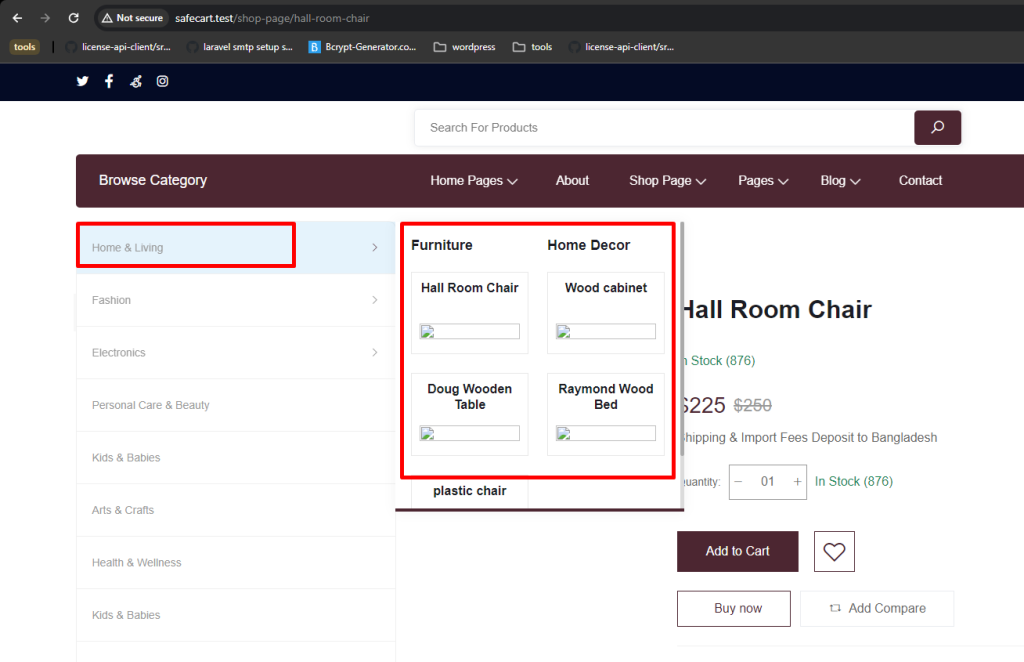Open the Instagram social link icon
The height and width of the screenshot is (662, 1024).
click(163, 81)
